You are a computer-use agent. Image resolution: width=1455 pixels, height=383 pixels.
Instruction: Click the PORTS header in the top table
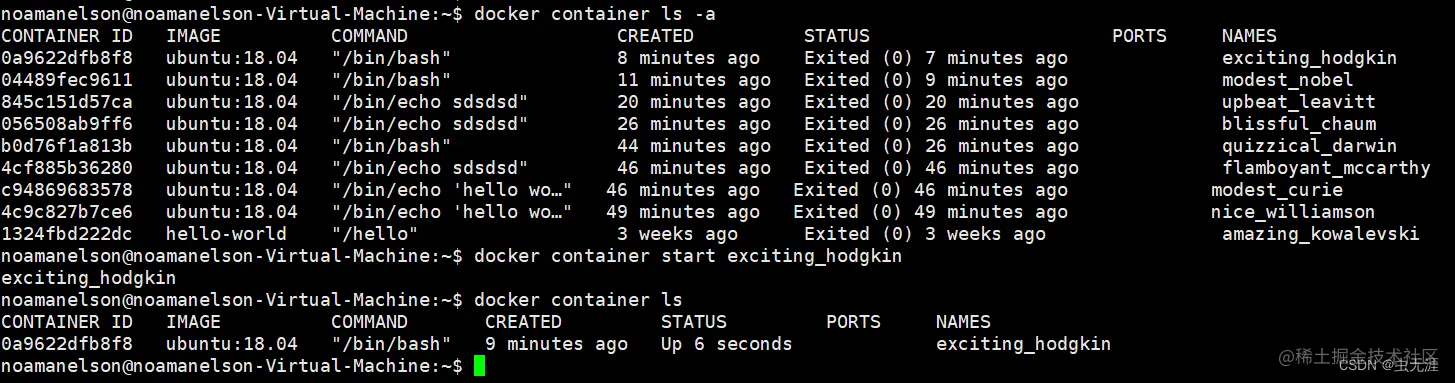tap(1139, 36)
